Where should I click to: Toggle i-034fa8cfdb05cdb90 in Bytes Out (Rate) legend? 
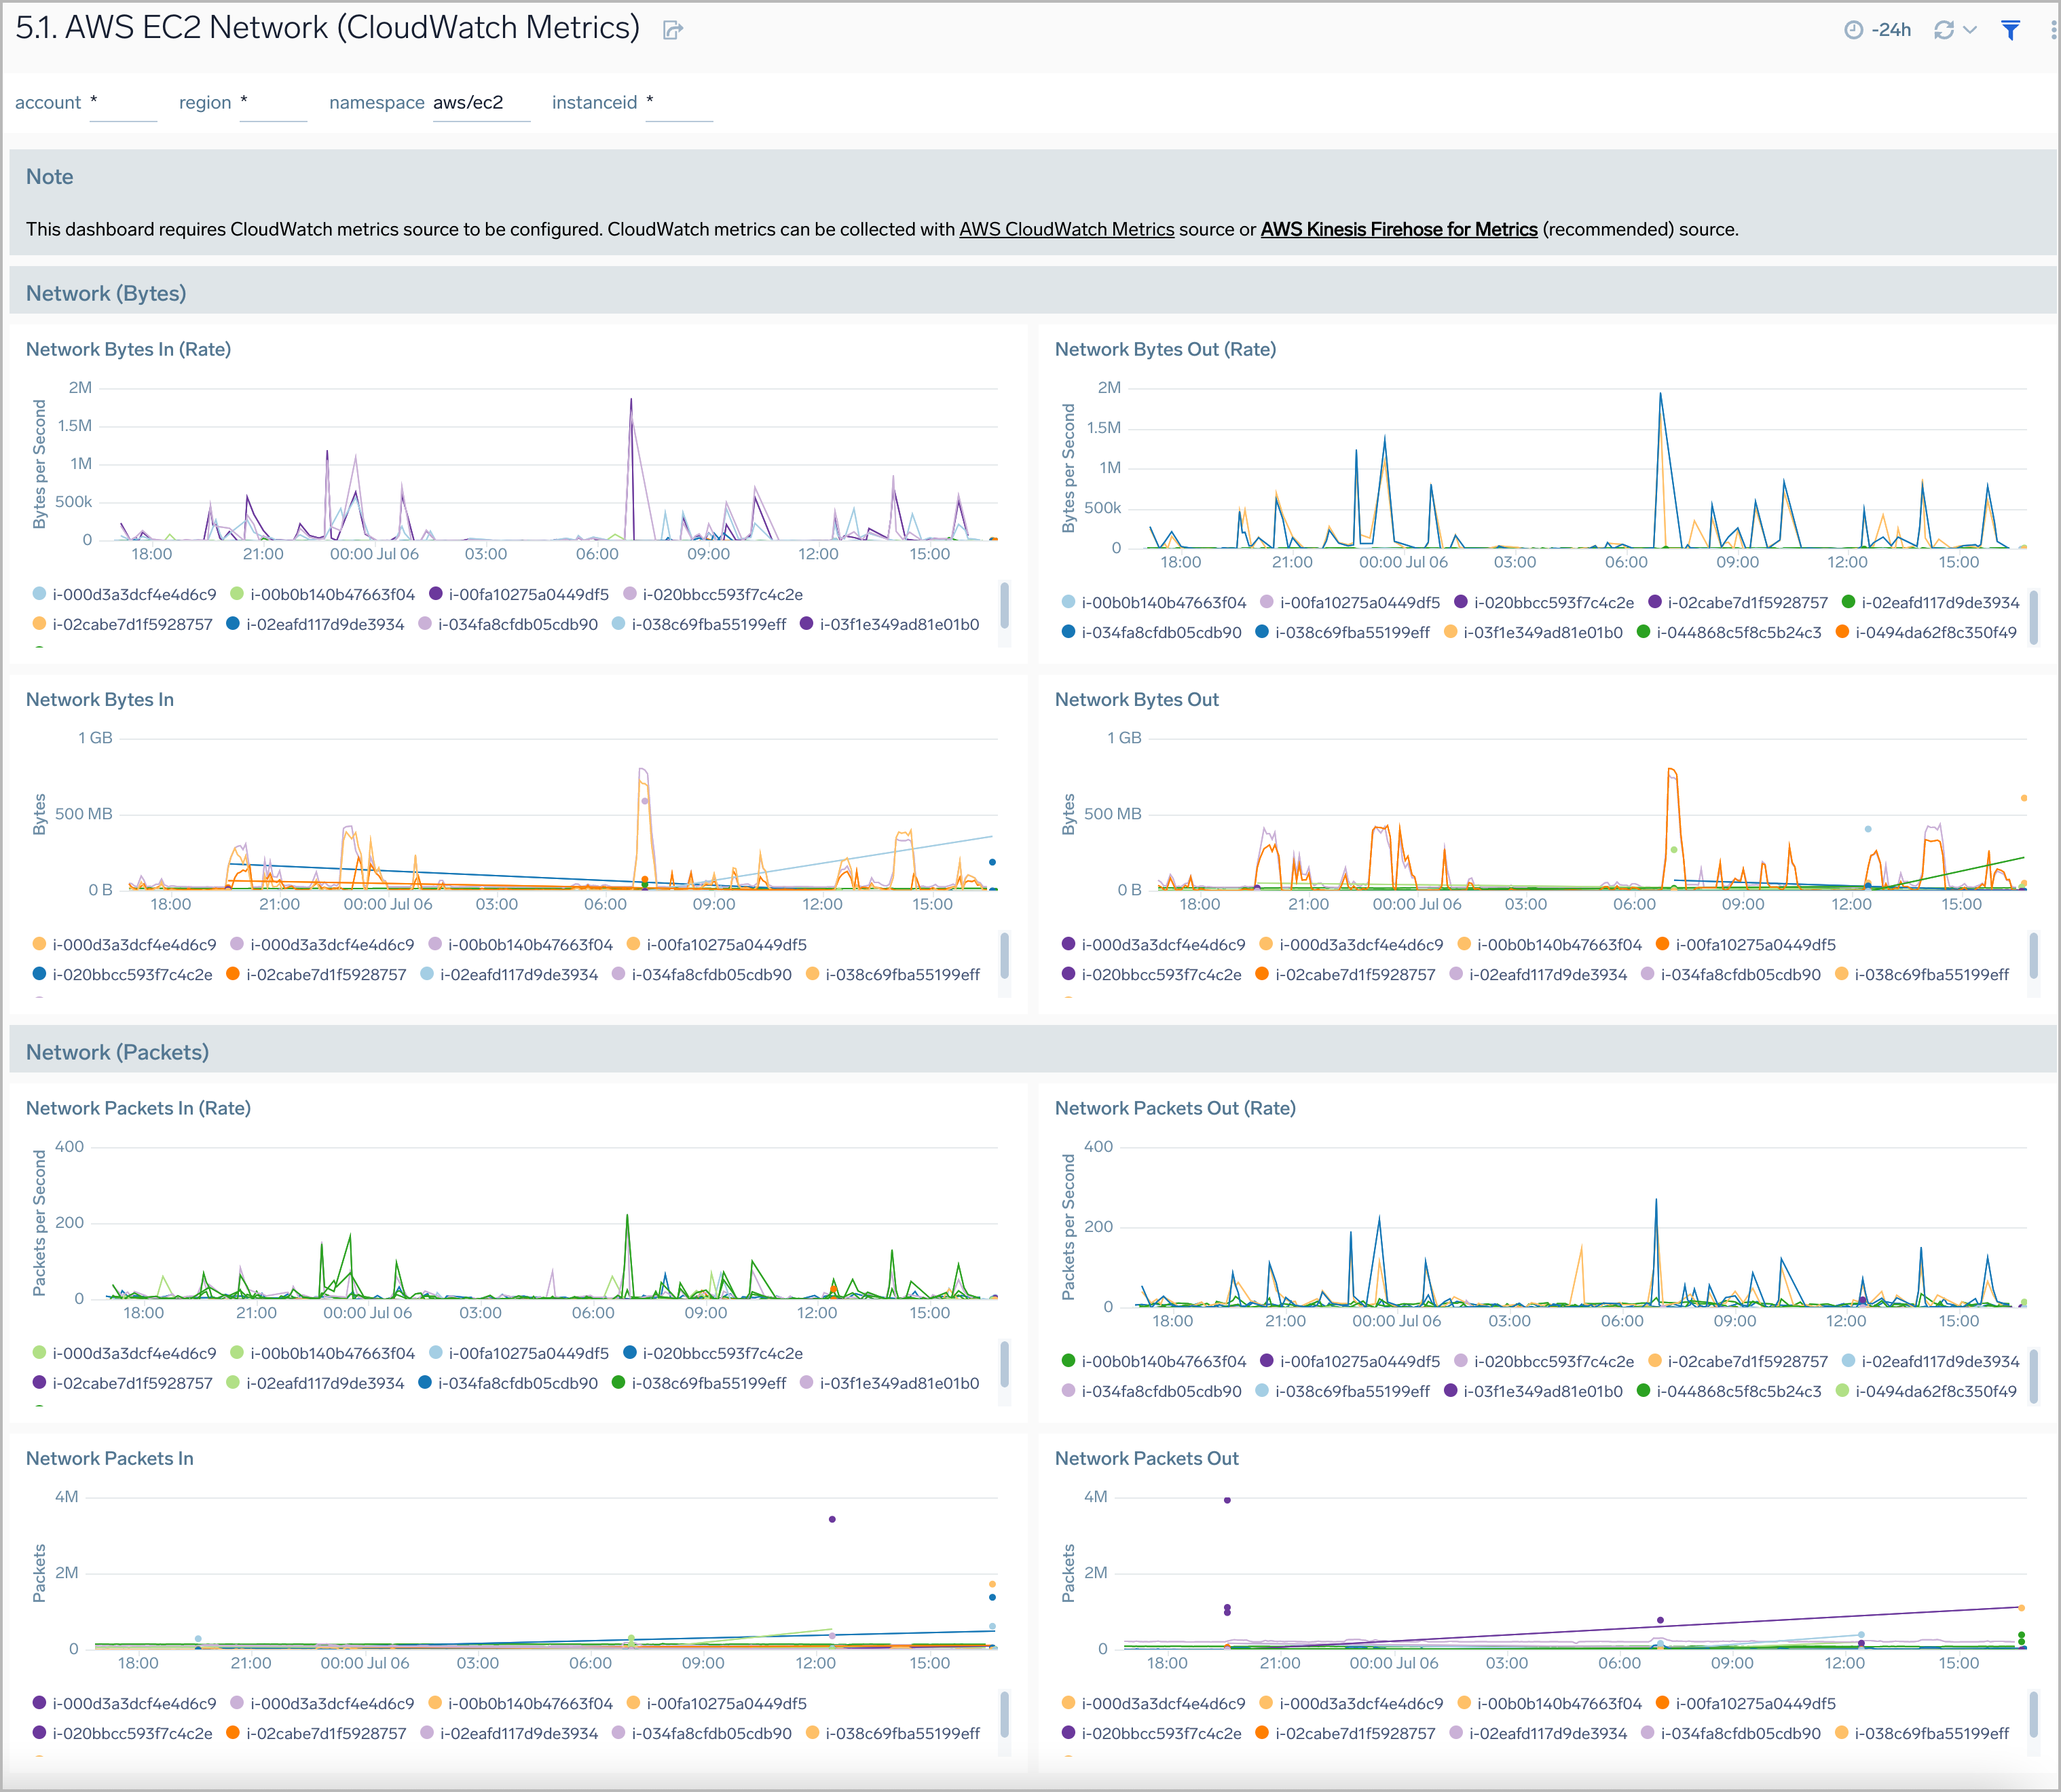point(1151,632)
